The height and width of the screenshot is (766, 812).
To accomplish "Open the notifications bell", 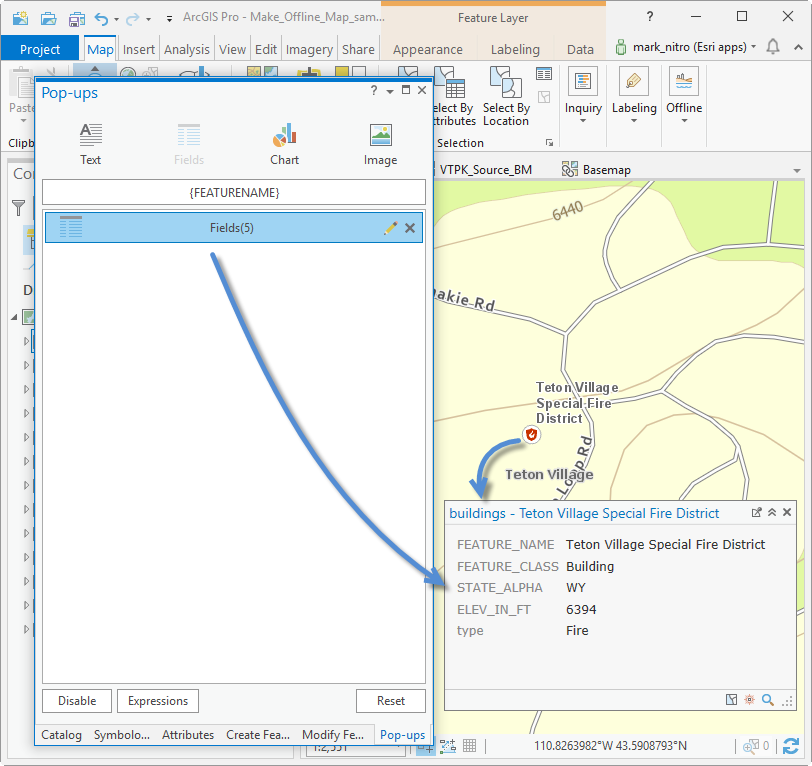I will click(773, 47).
